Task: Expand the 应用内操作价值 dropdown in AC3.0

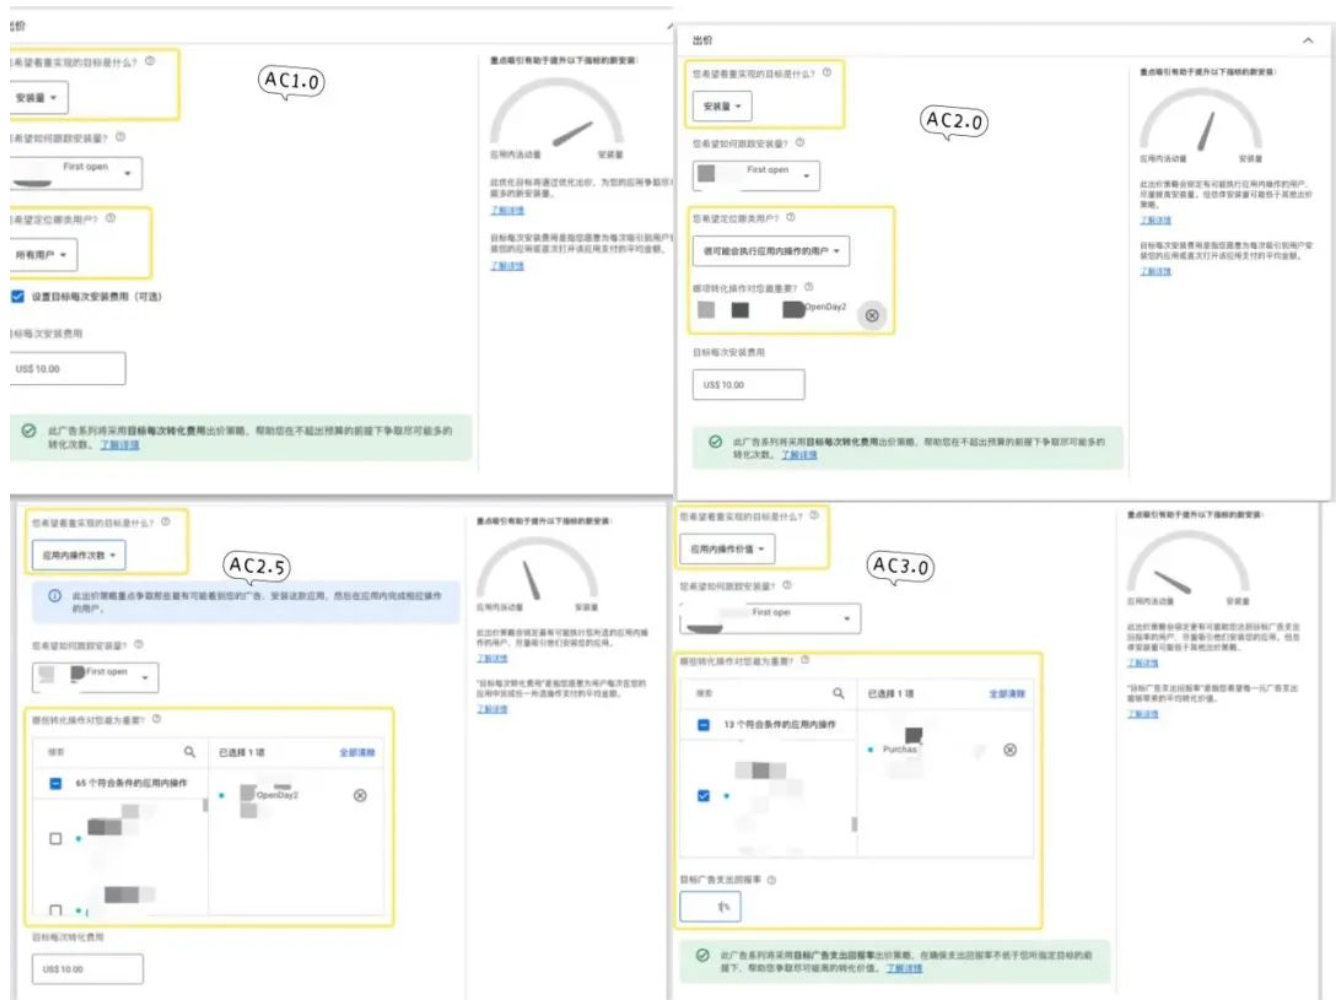Action: [731, 549]
